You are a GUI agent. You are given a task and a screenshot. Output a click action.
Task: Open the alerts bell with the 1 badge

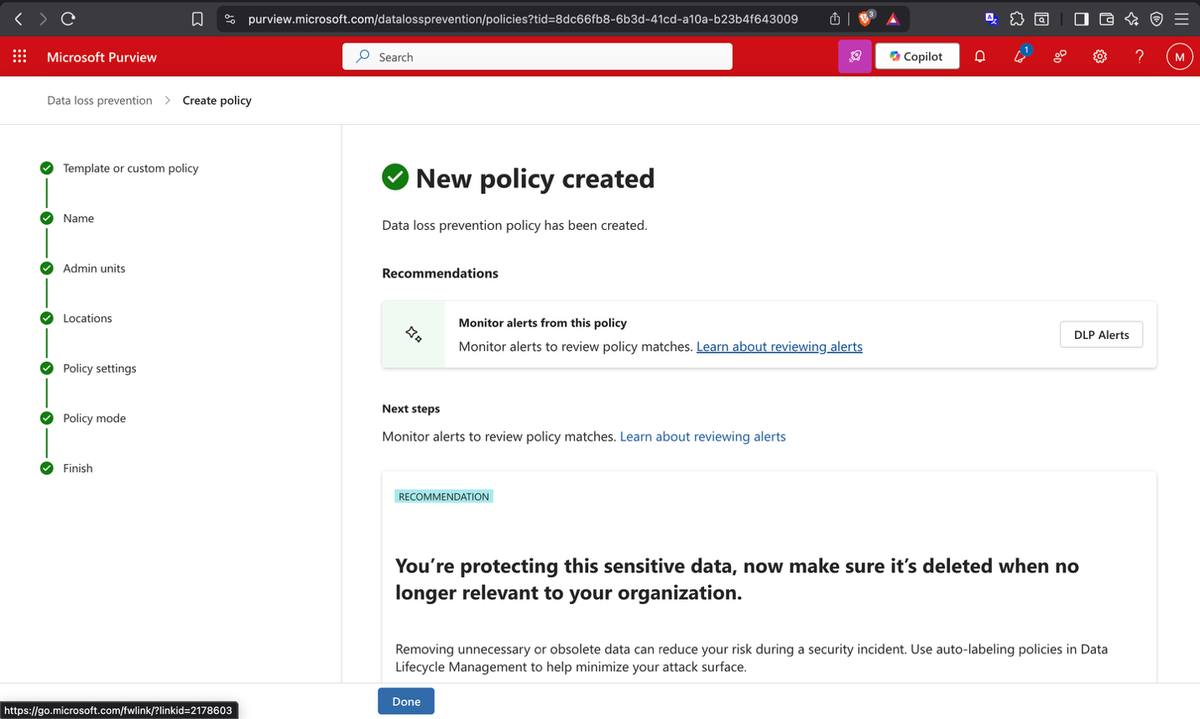(1021, 56)
